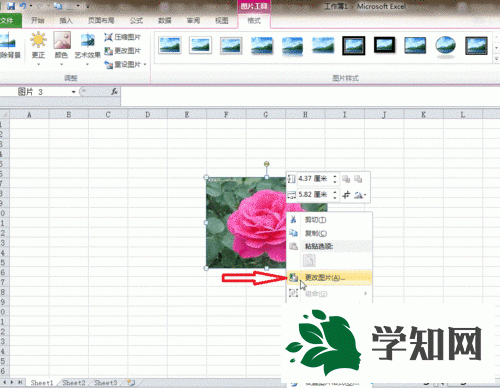Apply the first picture style thumbnail

click(x=170, y=46)
